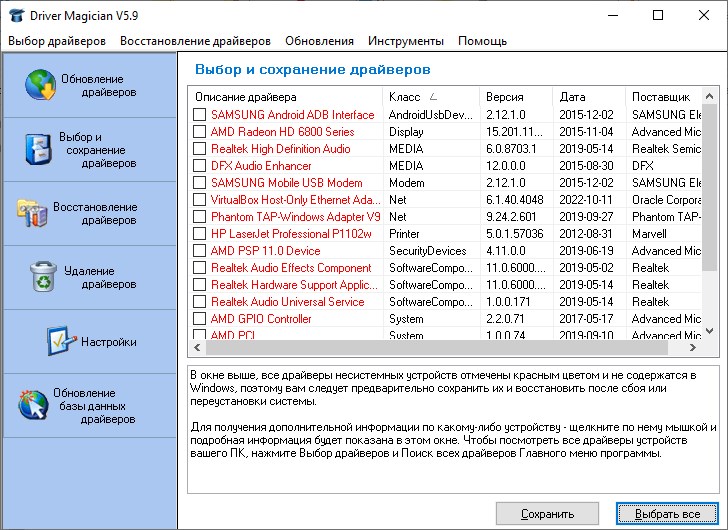Click the driver list horizontal scrollbar thumb
Screen dimensions: 728x530
pos(436,348)
